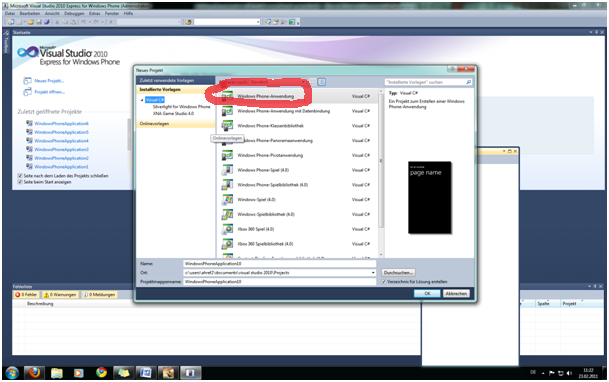Click Open File folder icon in toolbar

[x=31, y=22]
